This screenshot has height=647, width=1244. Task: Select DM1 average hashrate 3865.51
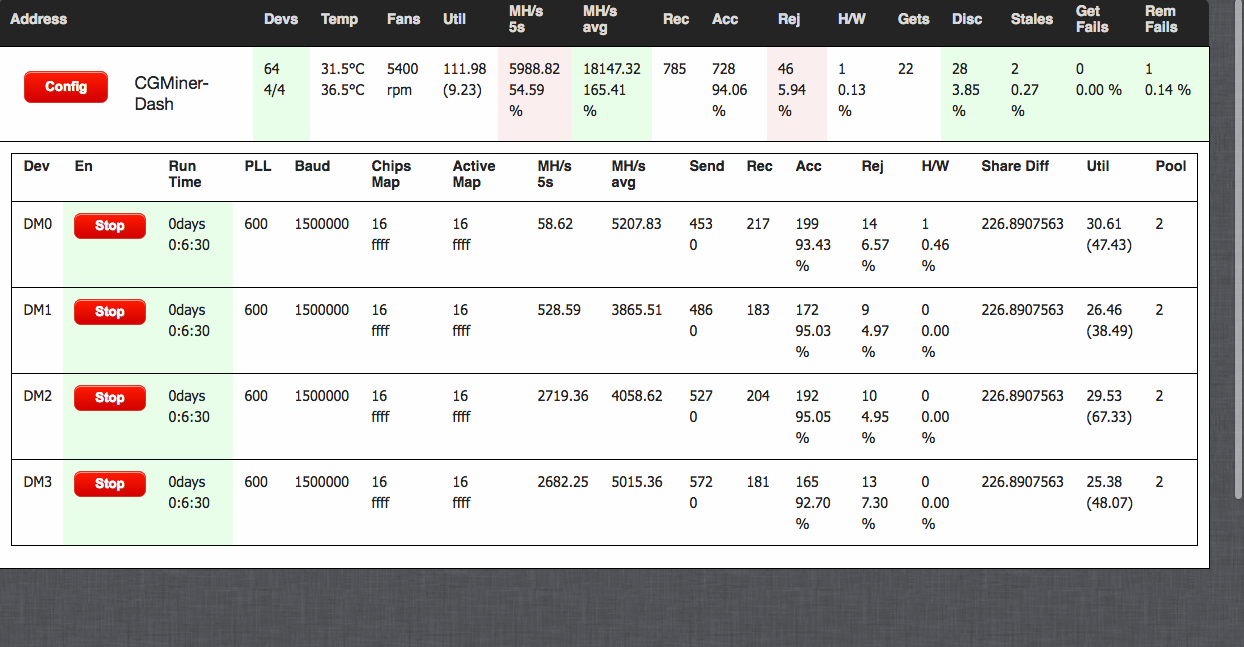637,310
